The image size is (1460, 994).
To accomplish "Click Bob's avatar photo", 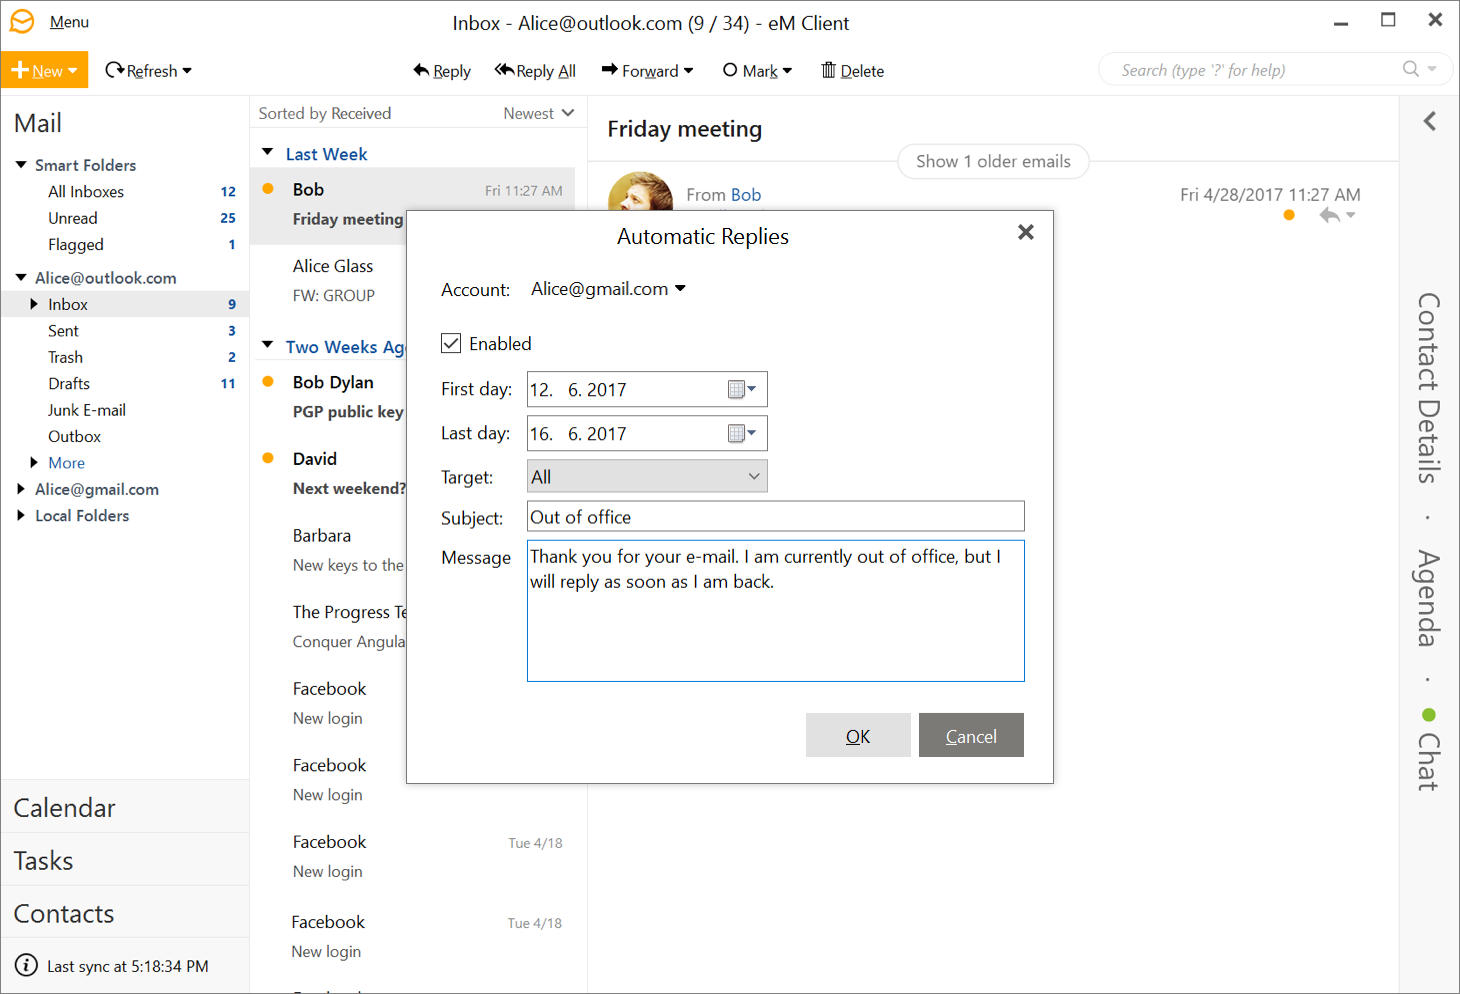I will click(x=640, y=191).
